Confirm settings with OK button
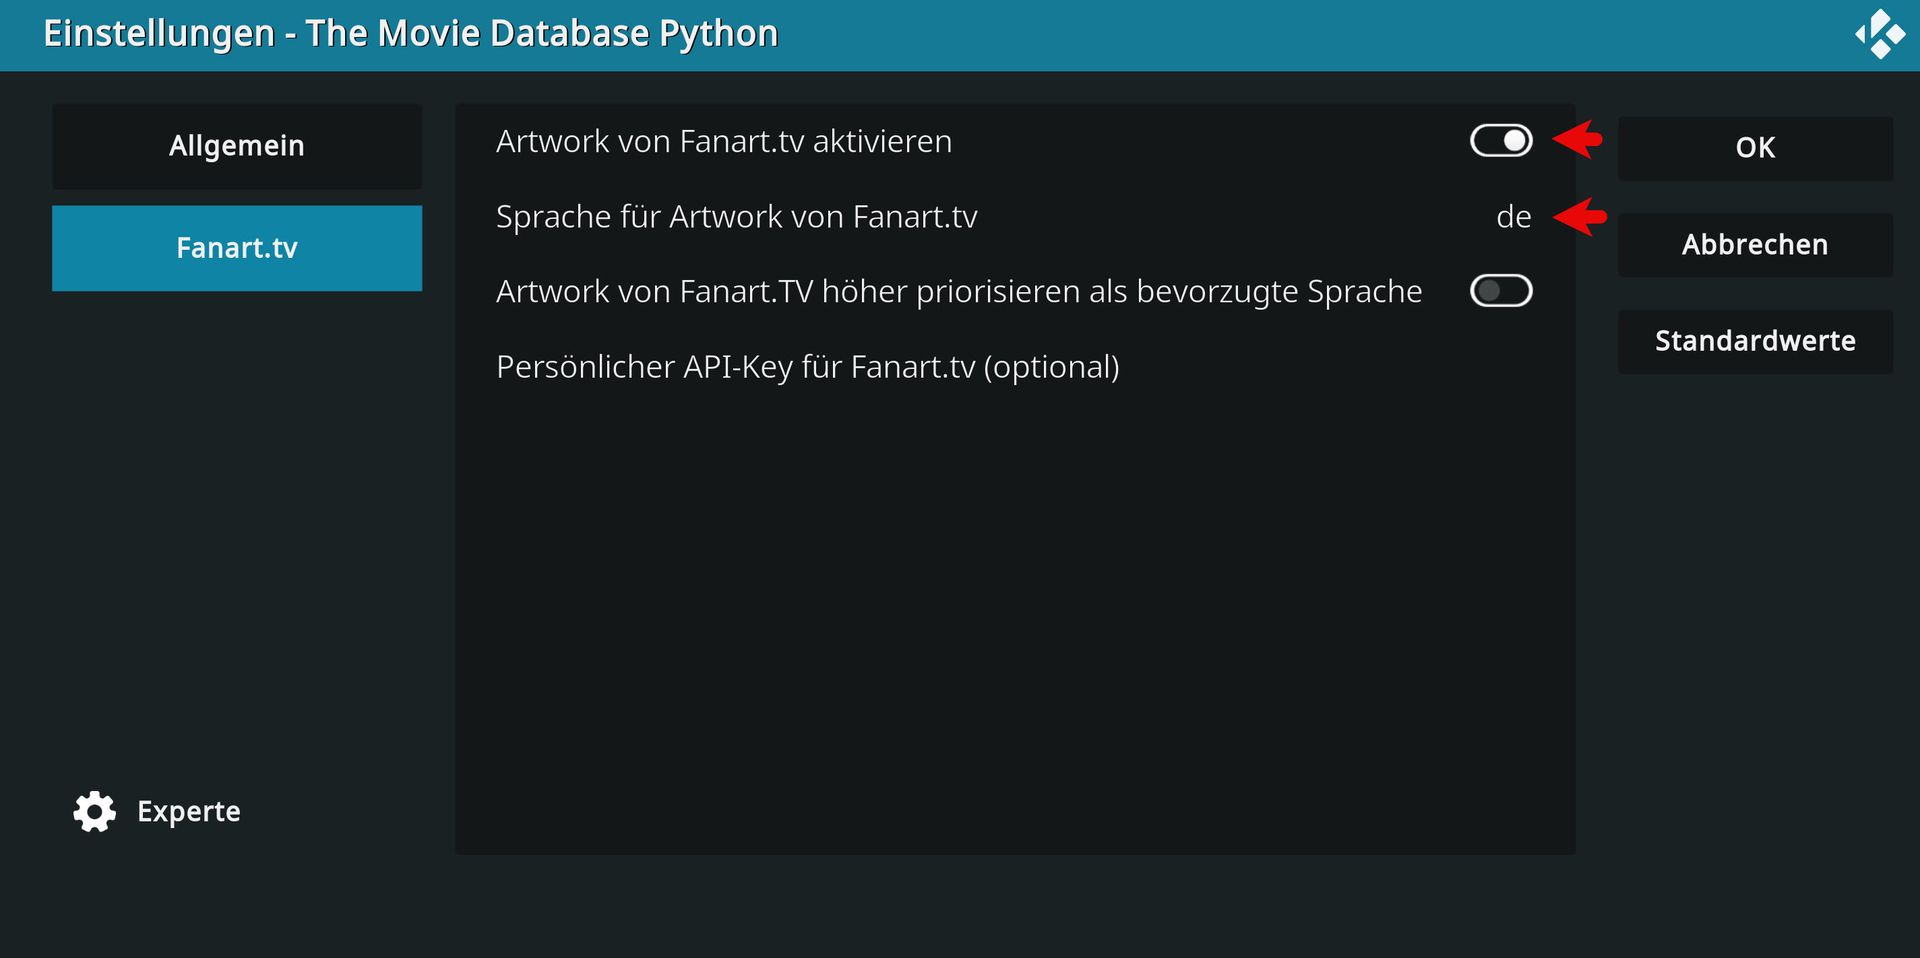 [x=1755, y=148]
